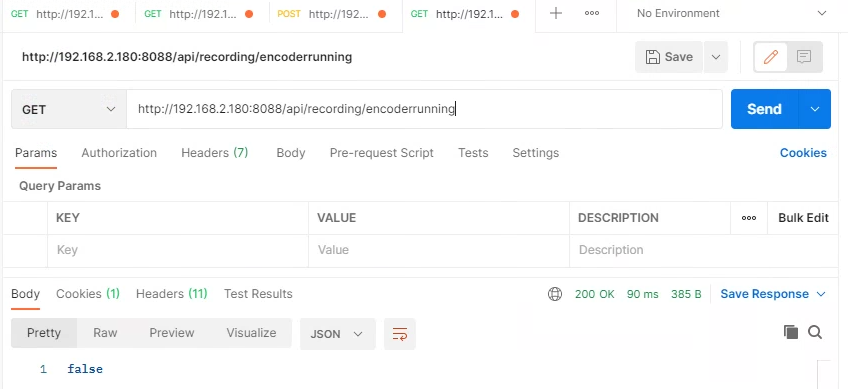Open the Cookies link
The width and height of the screenshot is (848, 389).
(803, 153)
